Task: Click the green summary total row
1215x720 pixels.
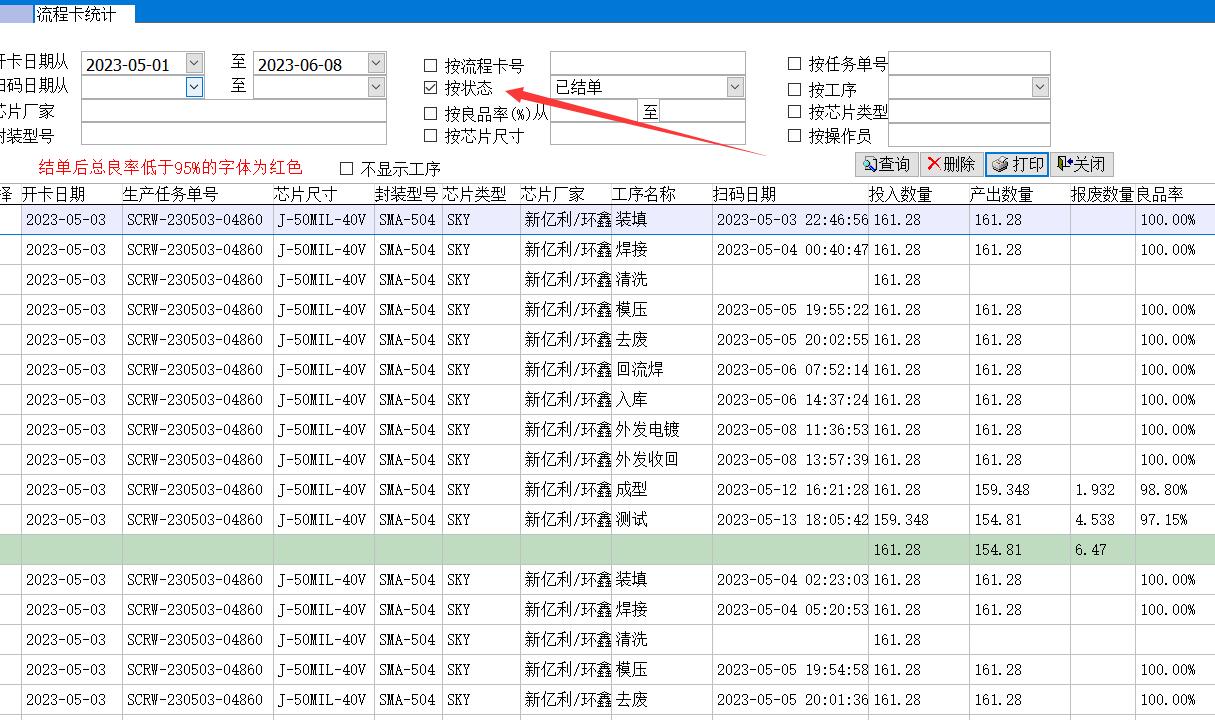Action: [600, 550]
